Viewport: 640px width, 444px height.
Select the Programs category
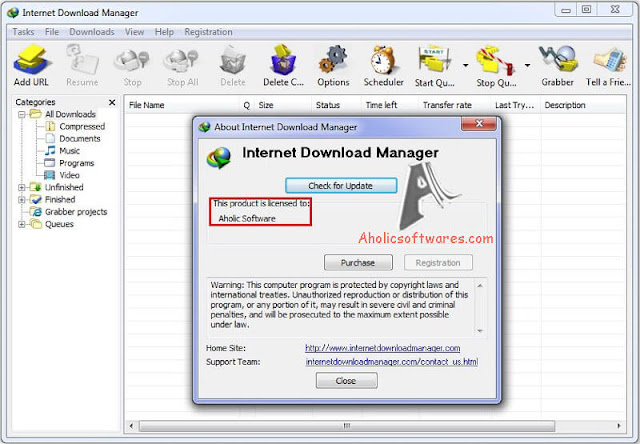point(76,163)
